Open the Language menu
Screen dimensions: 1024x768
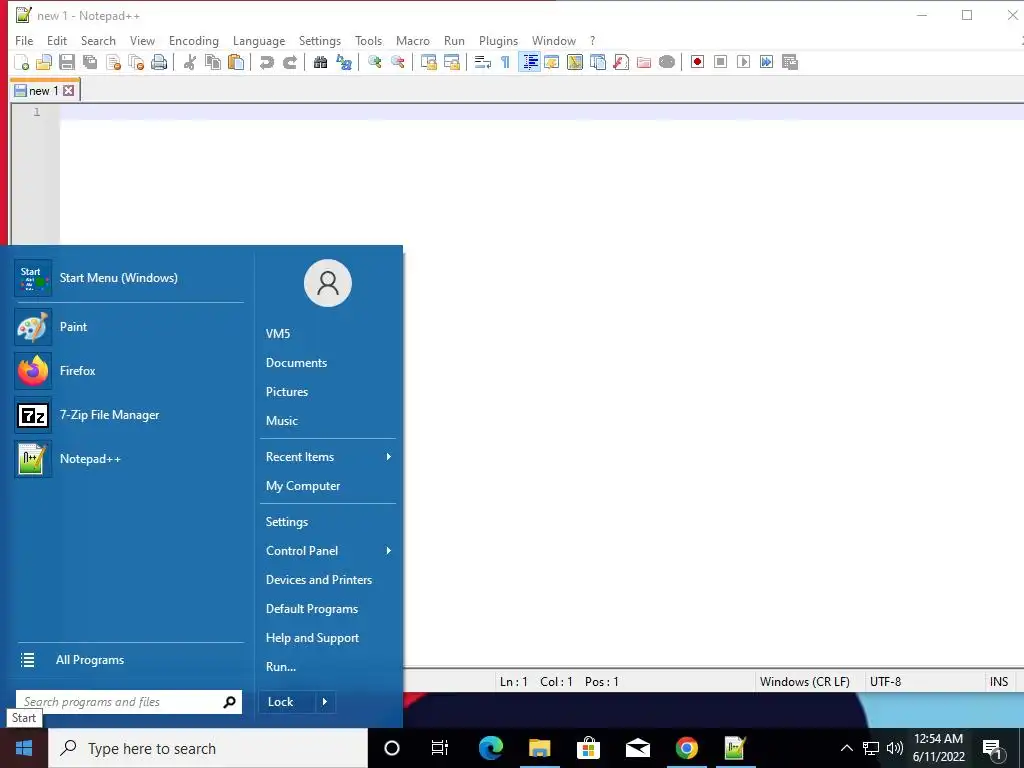tap(259, 40)
